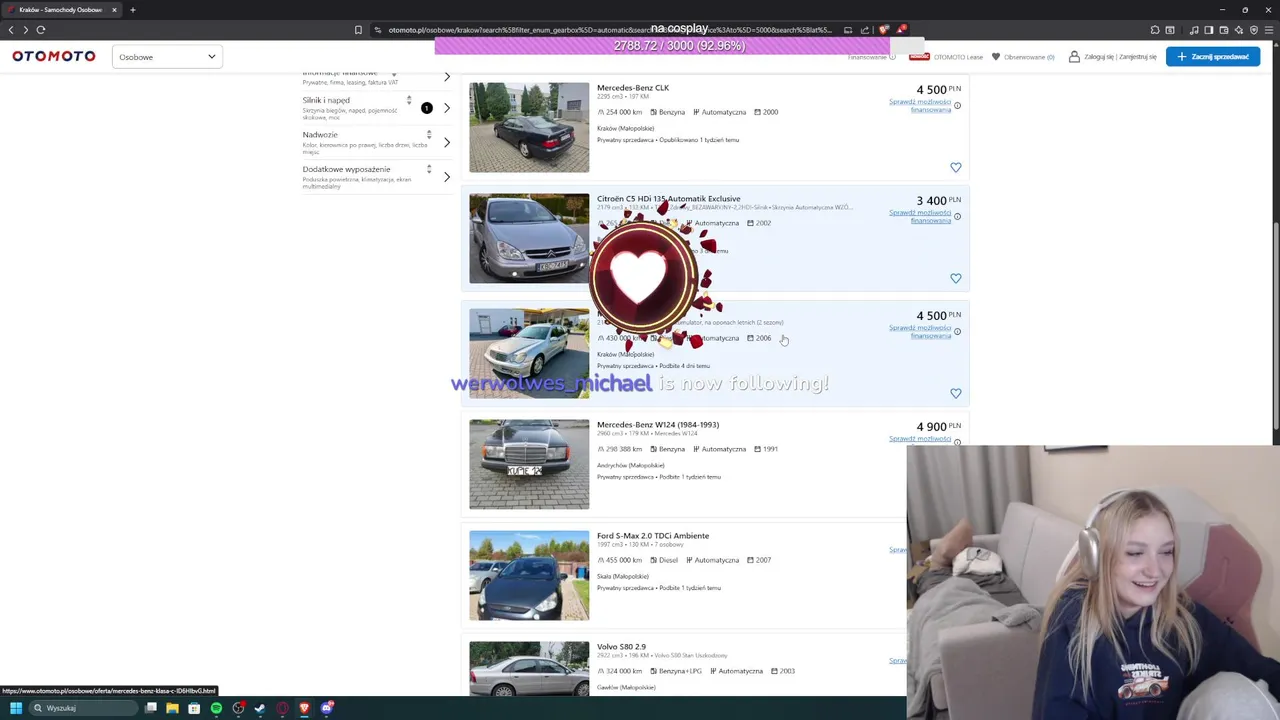Save the Mercedes-Benz CLK listing with its heart icon
The width and height of the screenshot is (1280, 720).
[x=955, y=168]
